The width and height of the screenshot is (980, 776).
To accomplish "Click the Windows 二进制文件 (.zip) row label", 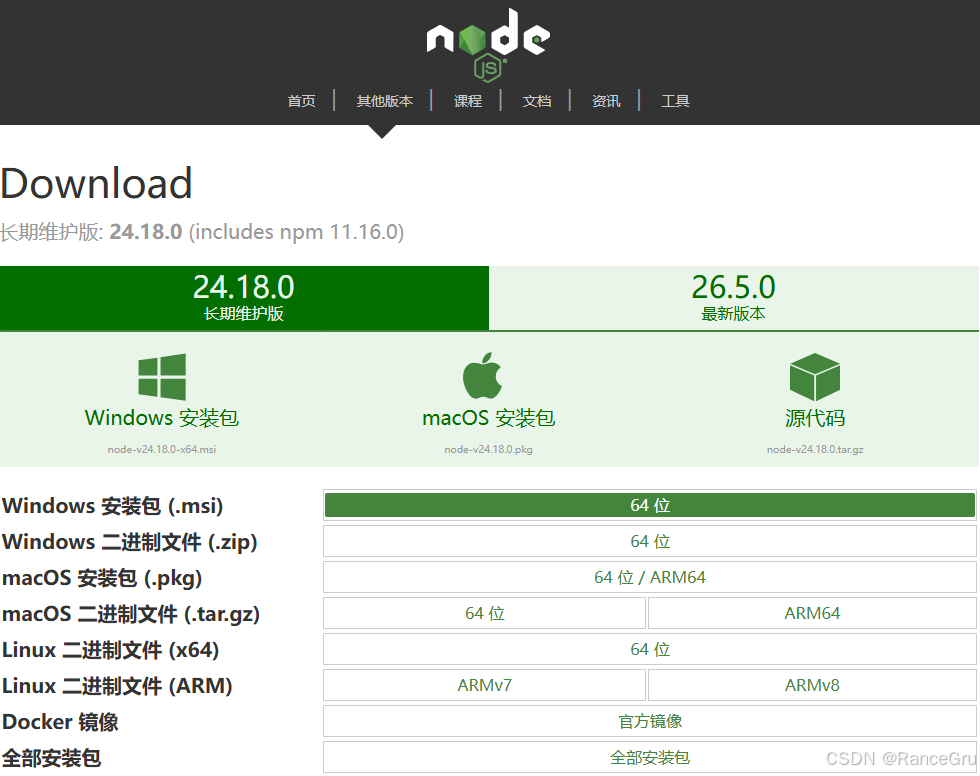I will tap(130, 542).
